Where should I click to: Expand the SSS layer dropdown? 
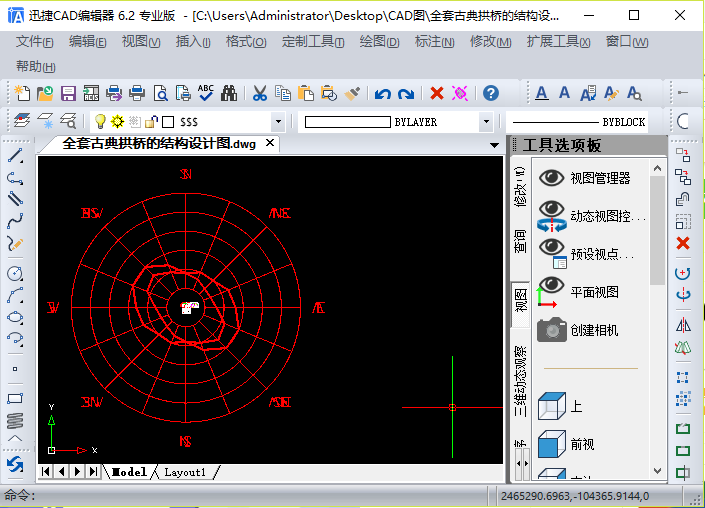(278, 122)
